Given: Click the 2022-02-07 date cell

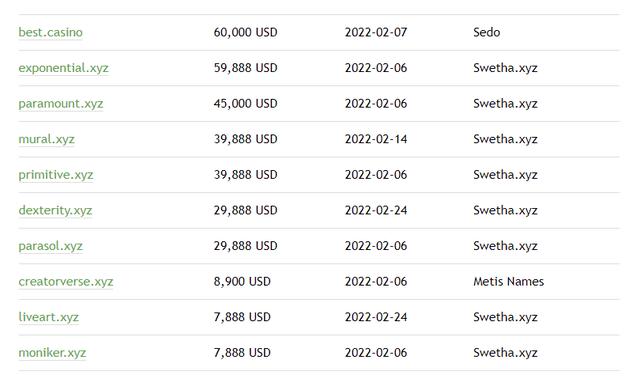Looking at the screenshot, I should tap(376, 32).
